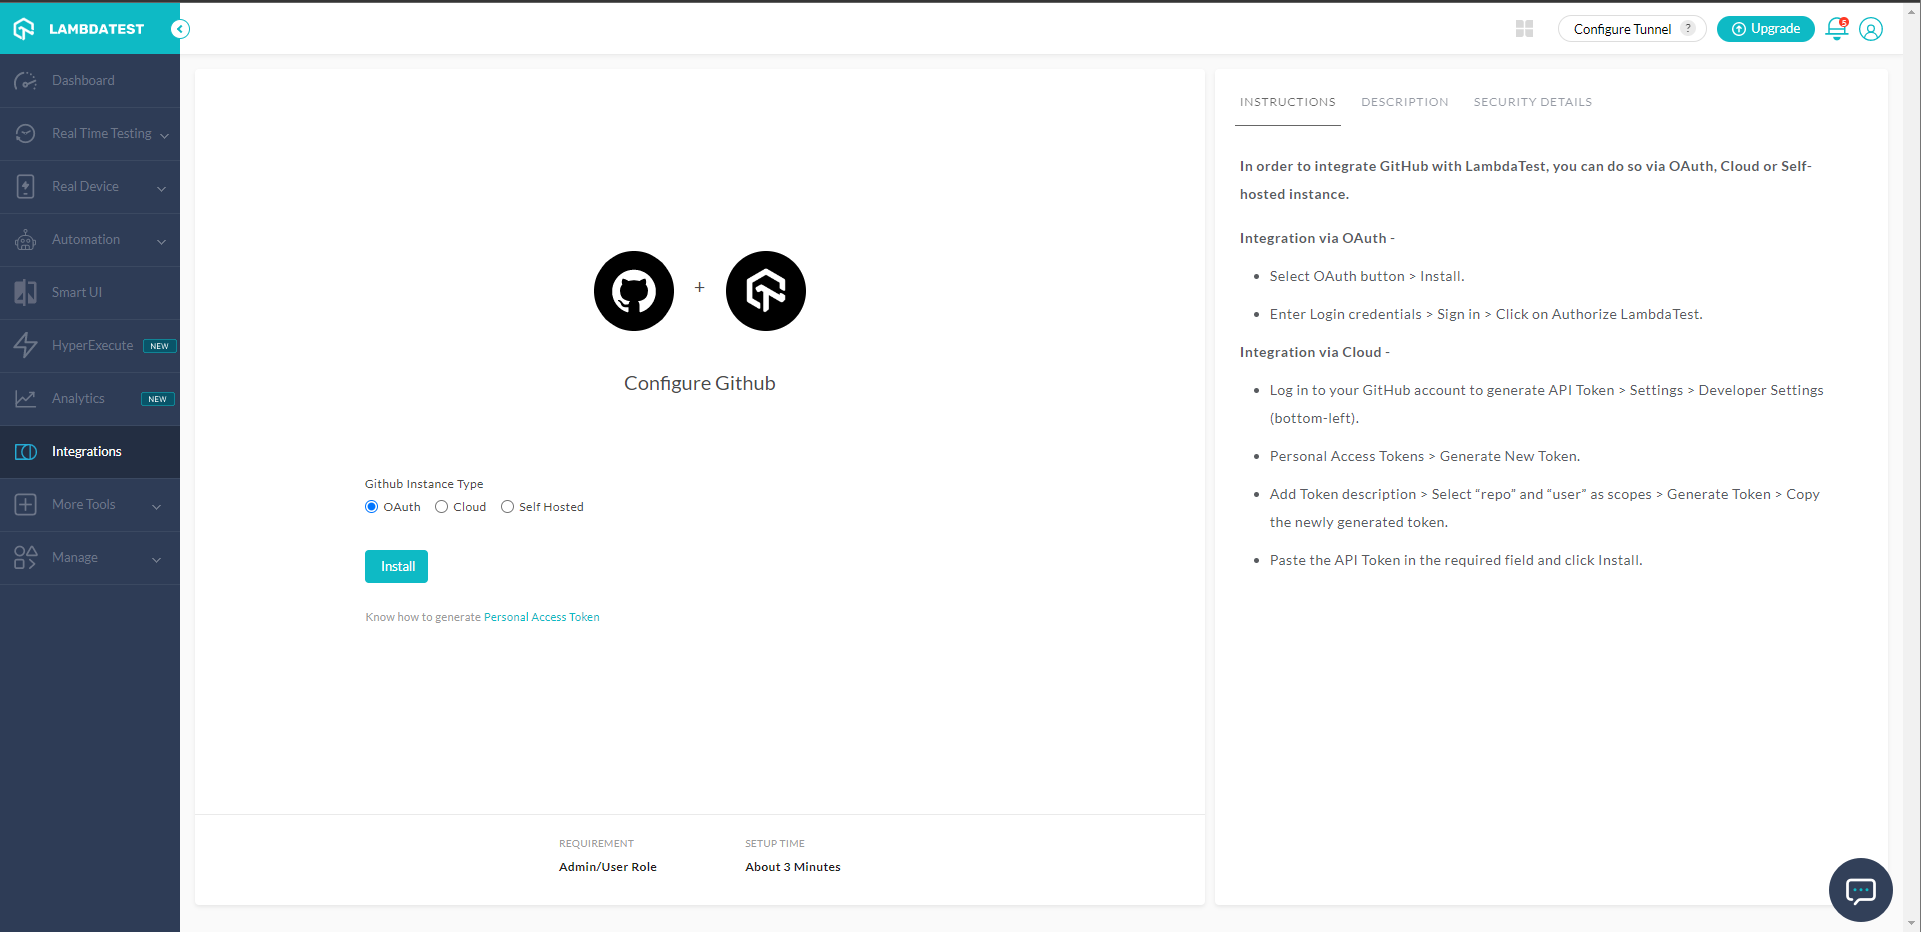Select the Self Hosted instance type
The image size is (1921, 932).
(507, 507)
